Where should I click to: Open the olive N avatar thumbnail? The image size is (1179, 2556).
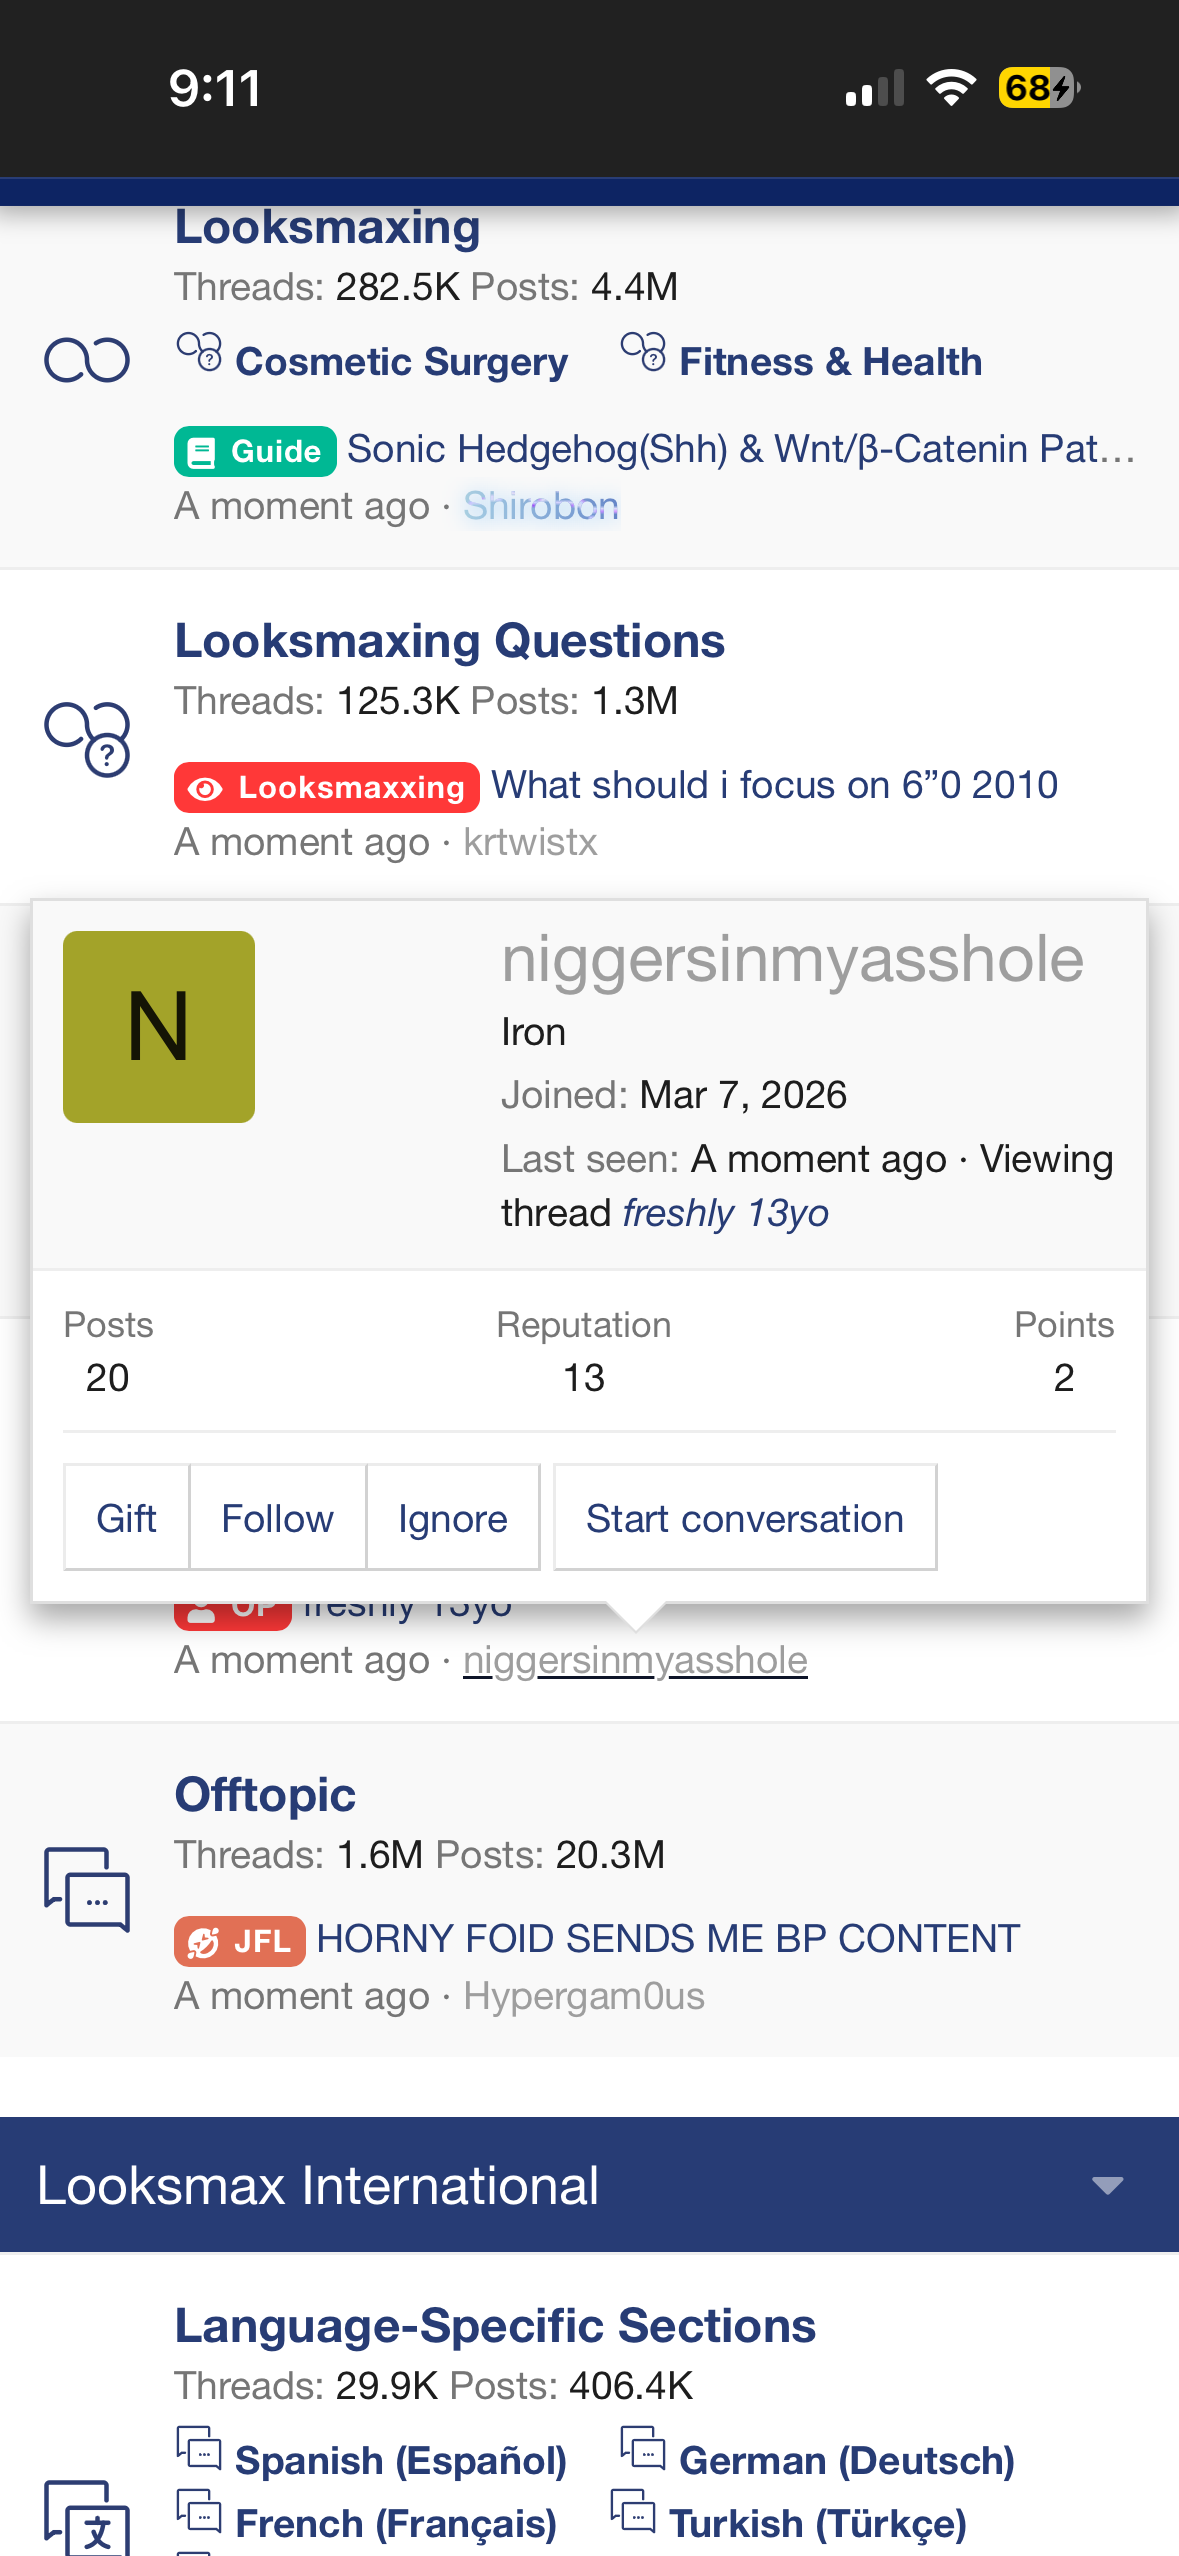159,1027
